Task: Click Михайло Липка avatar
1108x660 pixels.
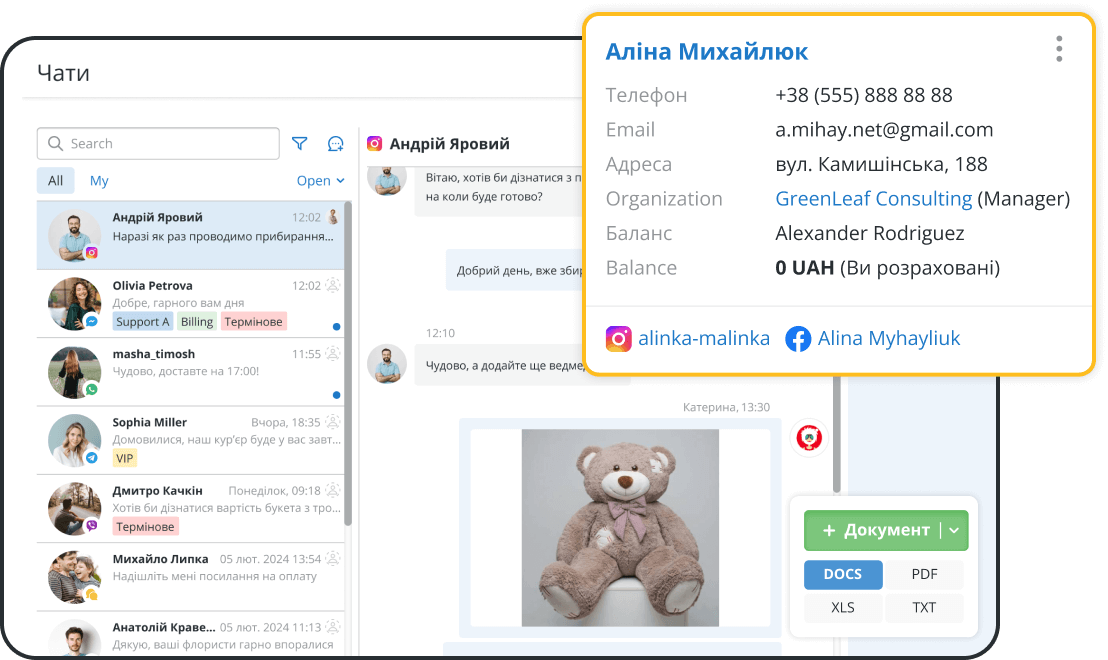Action: [74, 577]
